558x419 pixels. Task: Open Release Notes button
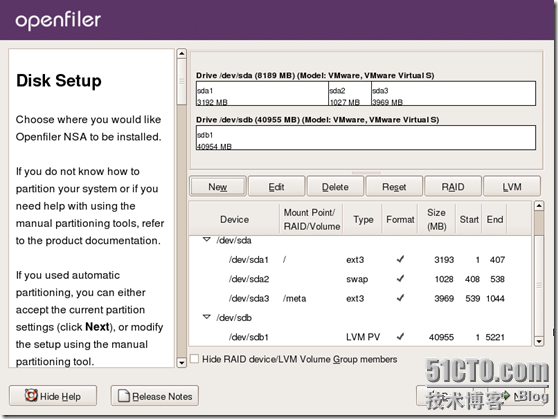coord(154,396)
